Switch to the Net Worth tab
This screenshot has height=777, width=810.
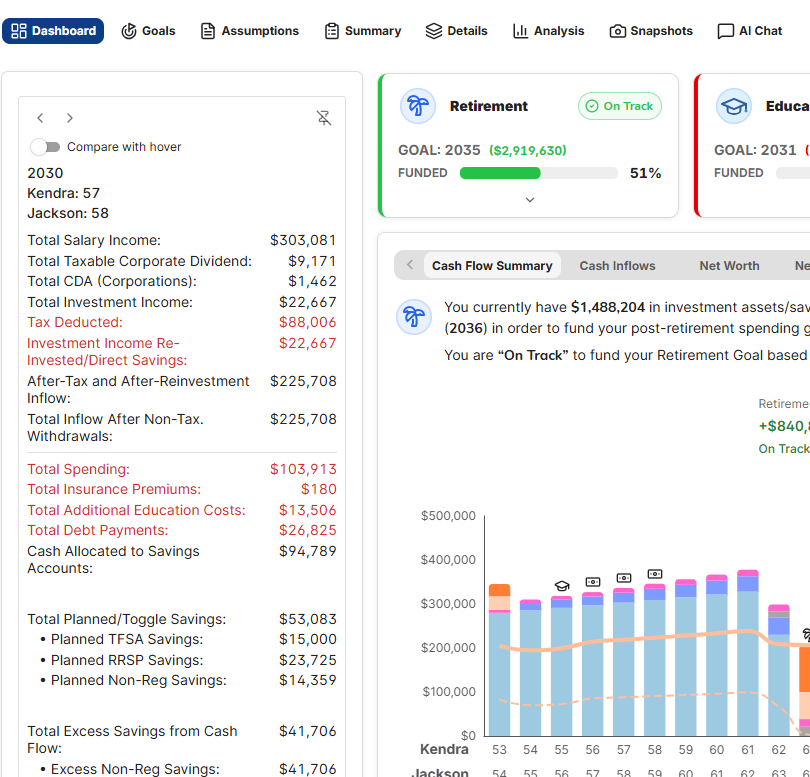(729, 266)
